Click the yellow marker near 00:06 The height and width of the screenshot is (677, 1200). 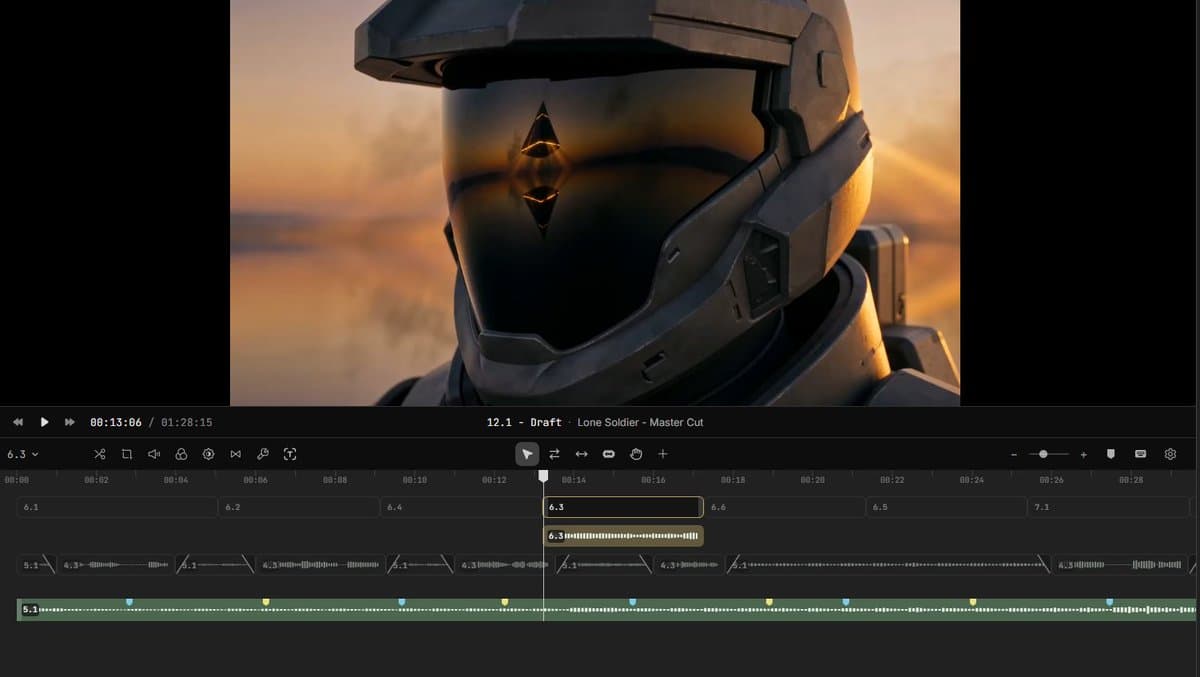pos(265,602)
